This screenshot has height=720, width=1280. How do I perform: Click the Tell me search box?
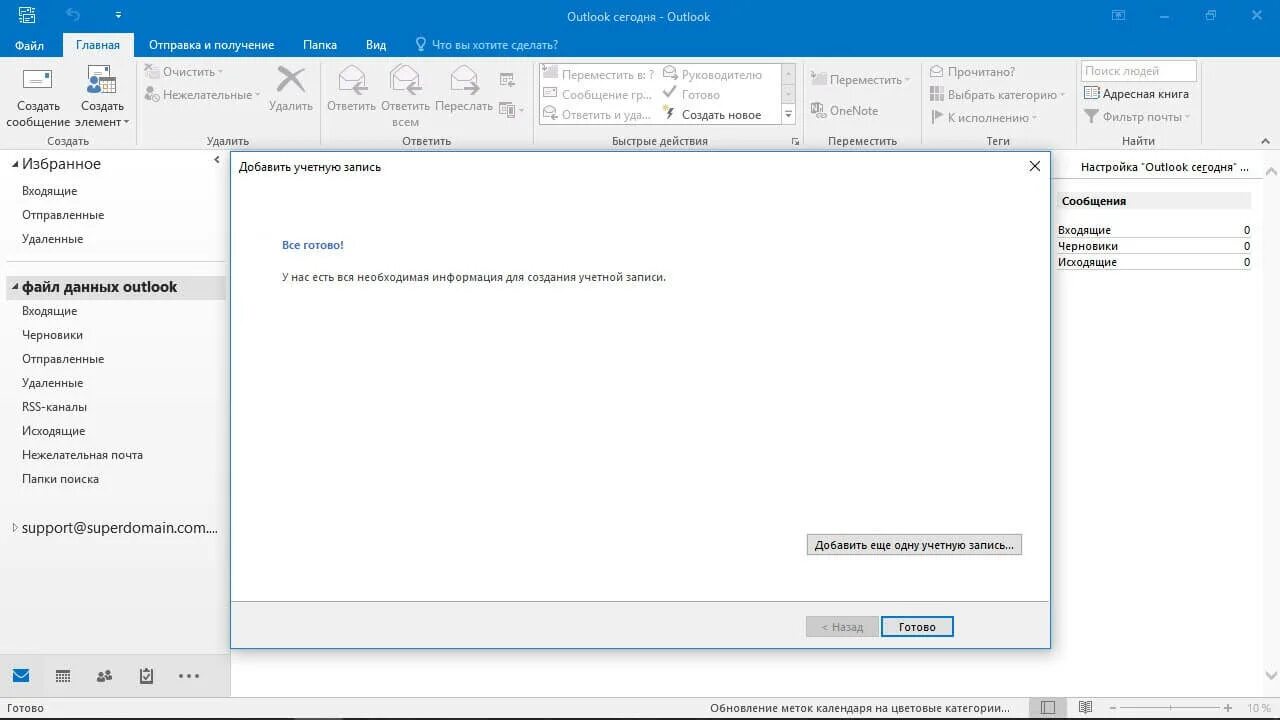pos(486,45)
